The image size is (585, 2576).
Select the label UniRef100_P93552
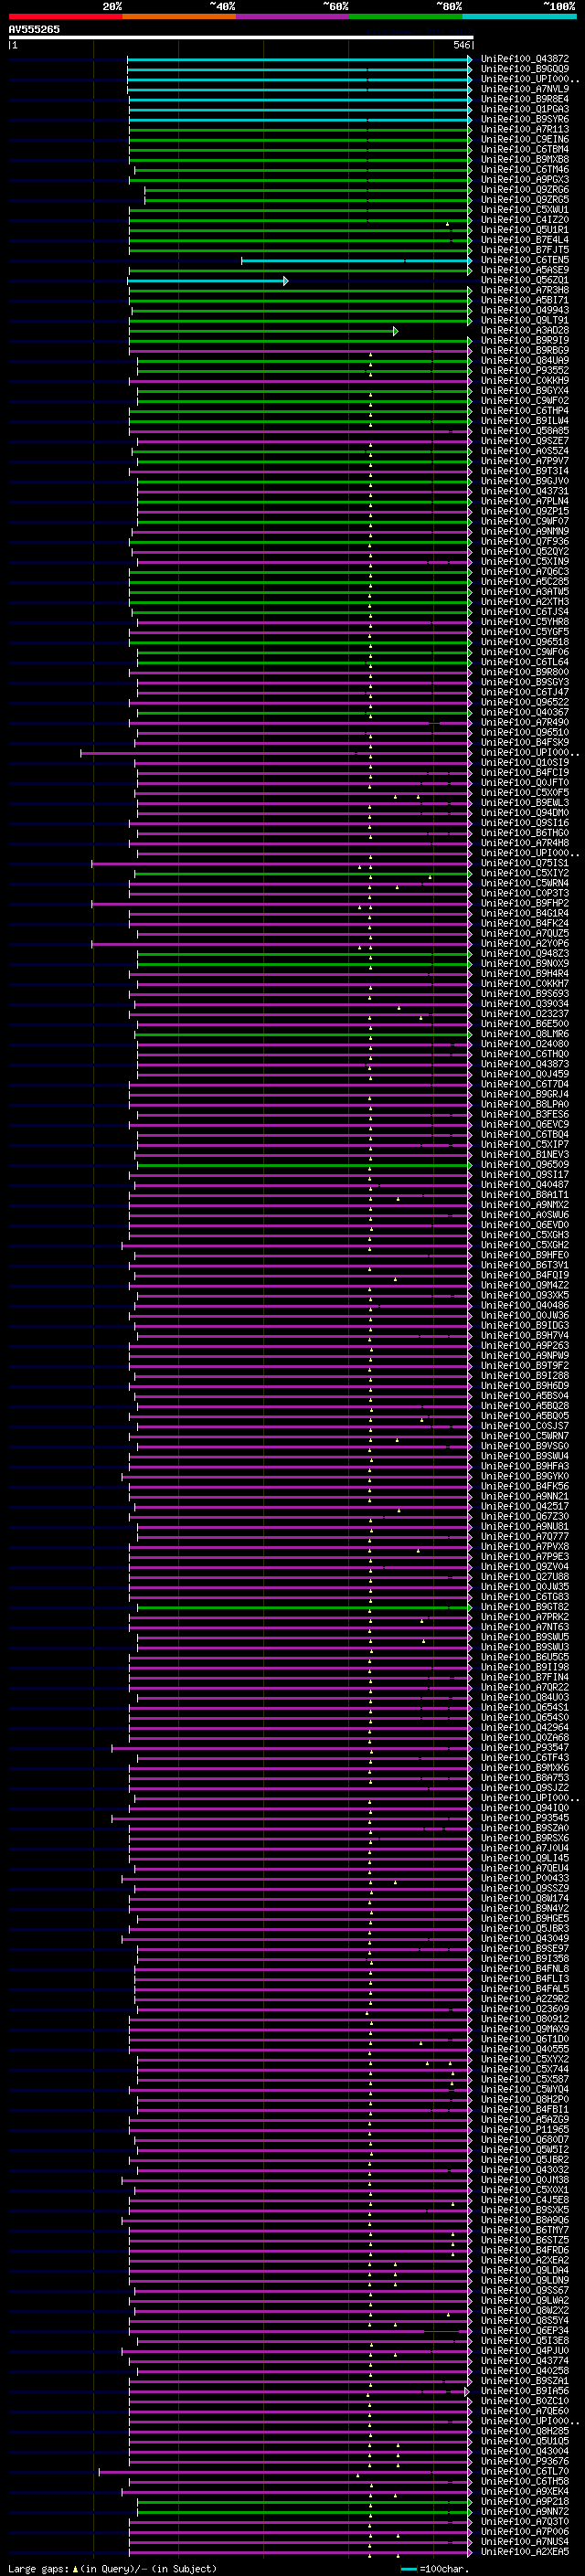tap(525, 371)
